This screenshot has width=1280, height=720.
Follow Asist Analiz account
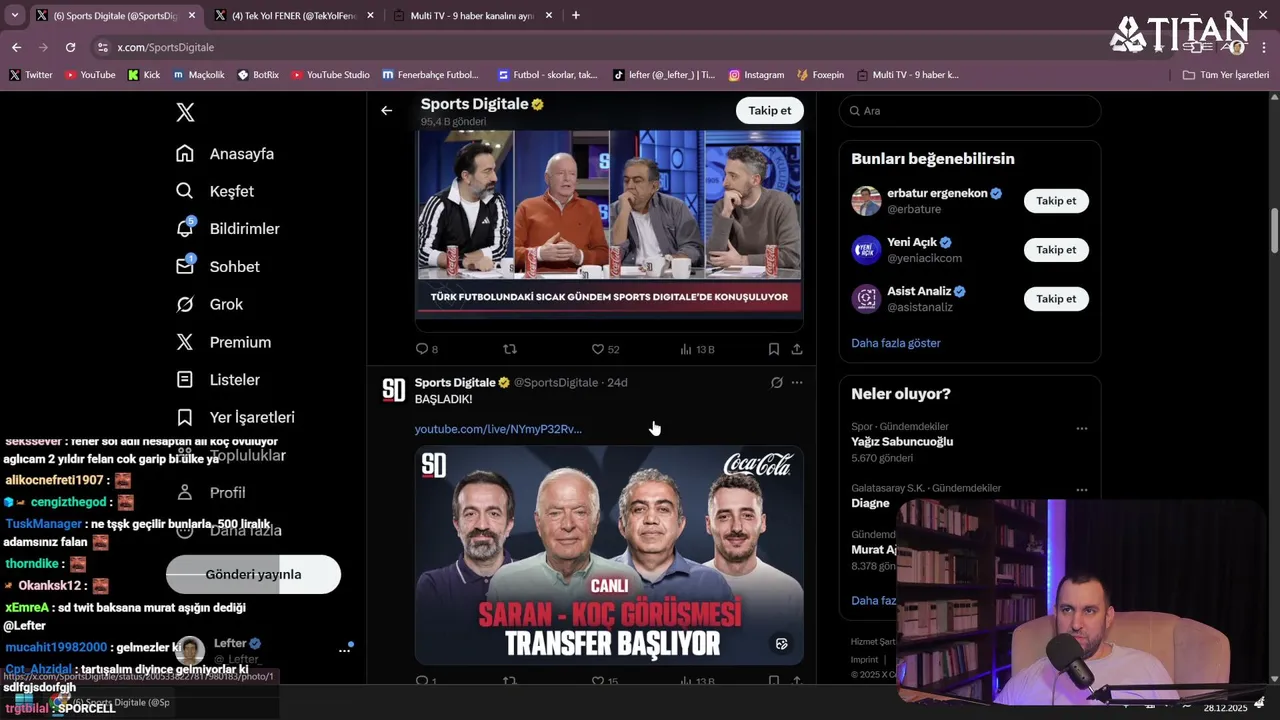pos(1056,299)
